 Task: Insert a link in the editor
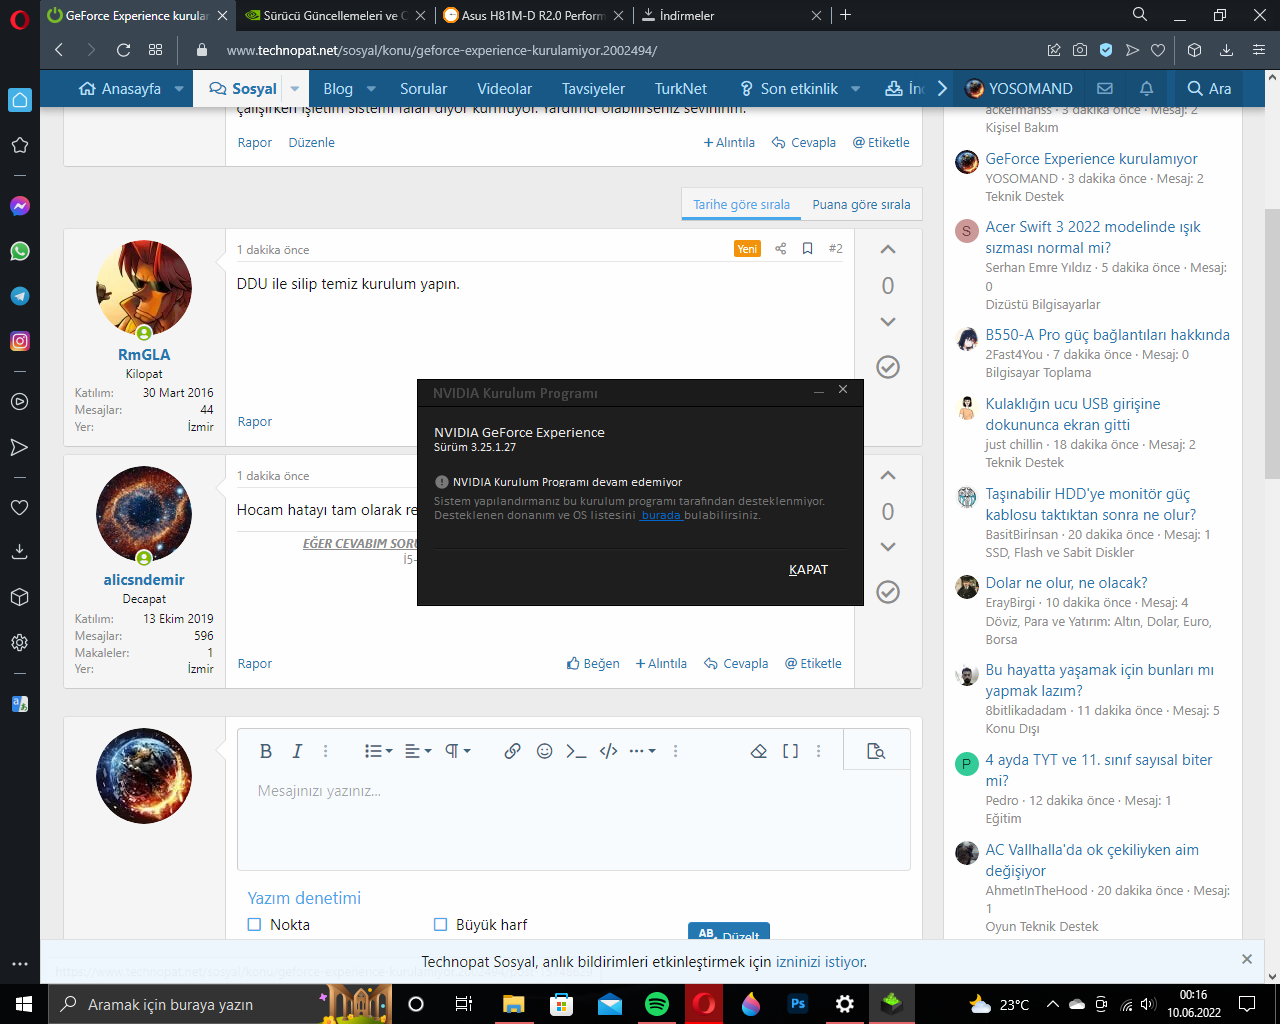tap(512, 751)
